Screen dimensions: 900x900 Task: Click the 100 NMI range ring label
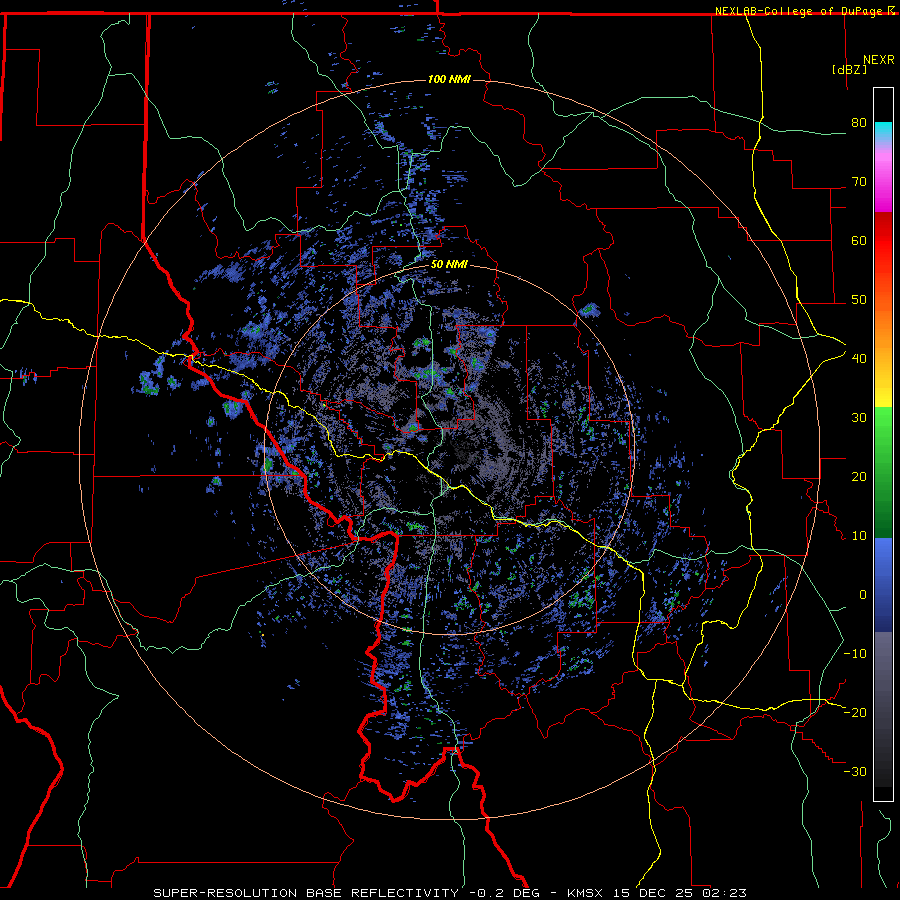coord(449,79)
